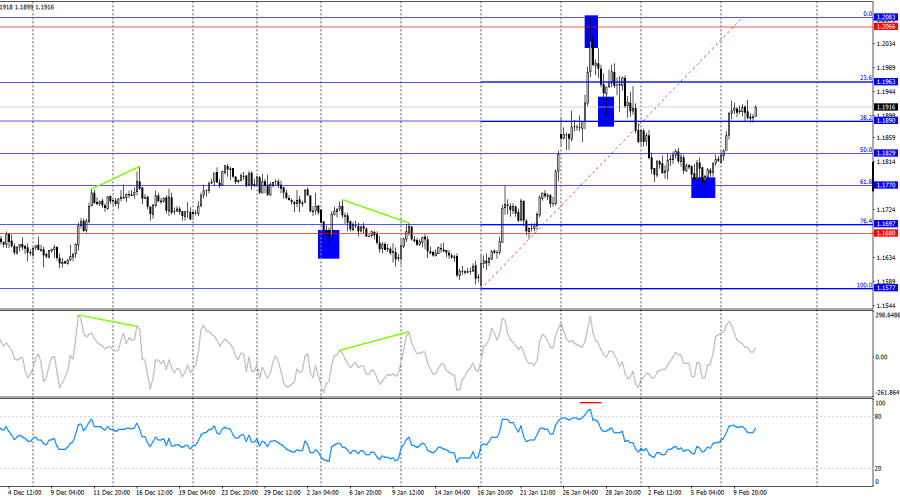The height and width of the screenshot is (500, 900).
Task: Click the blue 1.1829 price label
Action: [886, 153]
